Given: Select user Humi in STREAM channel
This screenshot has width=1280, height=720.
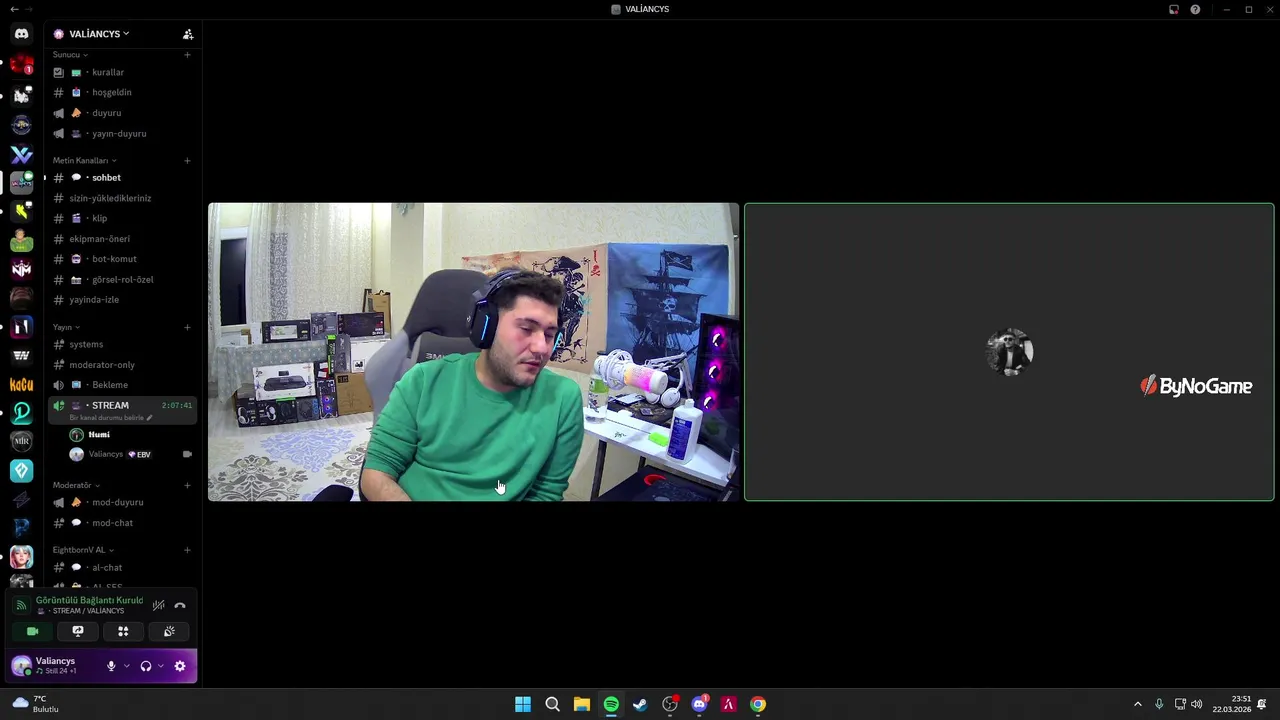Looking at the screenshot, I should pos(130,435).
